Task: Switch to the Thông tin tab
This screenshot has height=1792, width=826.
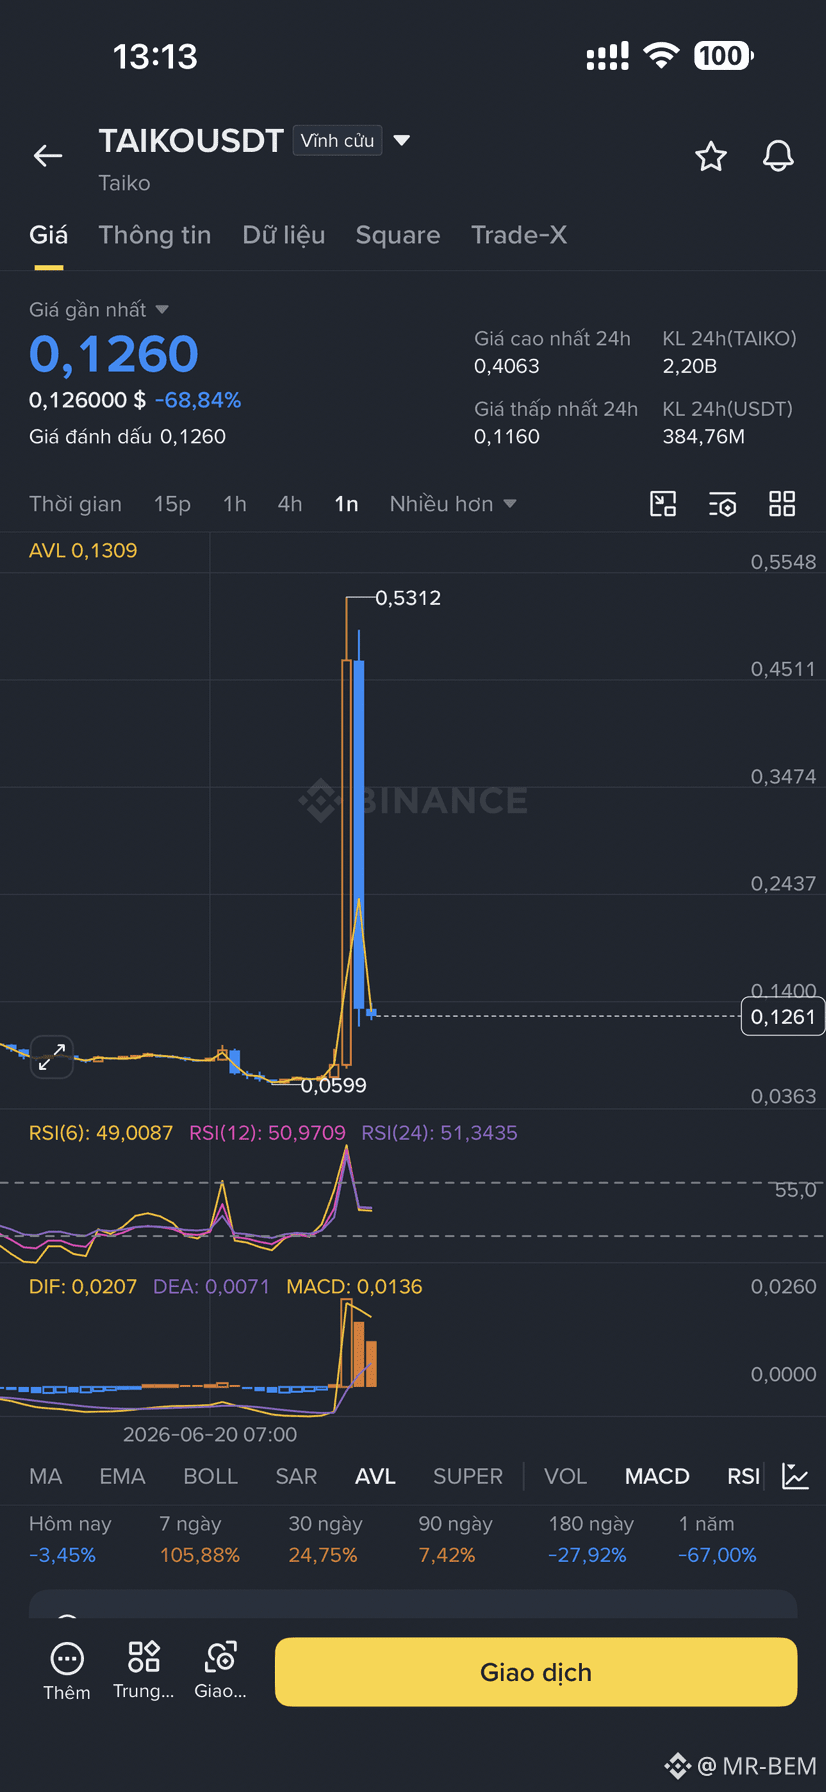Action: pos(155,235)
